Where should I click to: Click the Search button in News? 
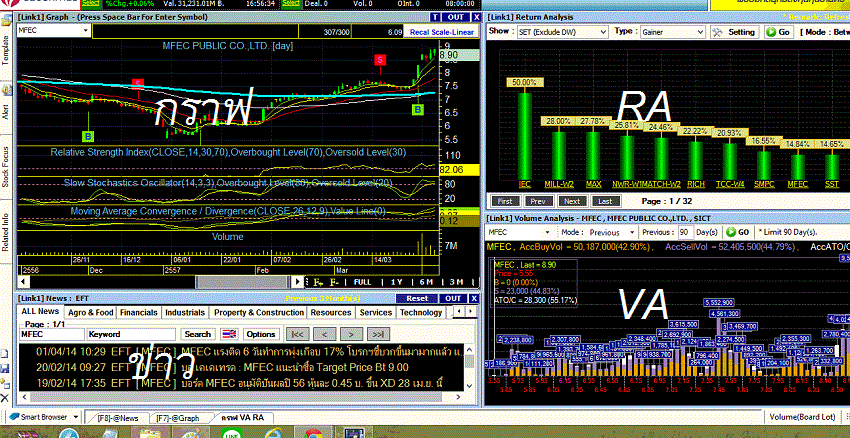[197, 334]
